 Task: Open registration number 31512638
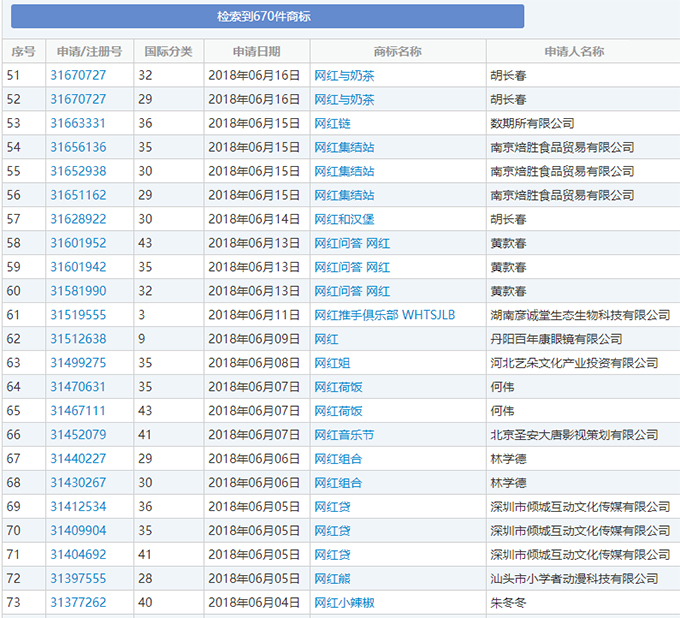[x=78, y=339]
